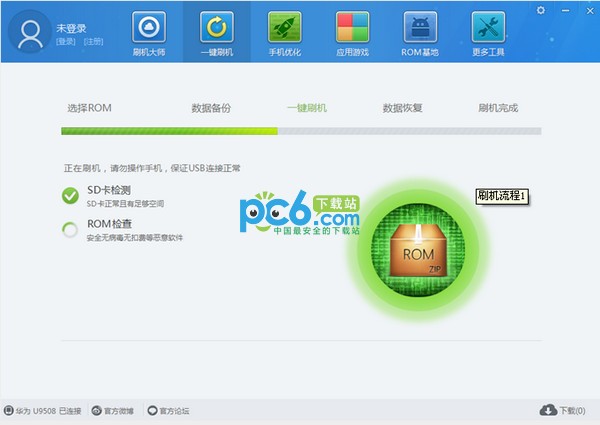
Task: Click the 未登录 account name text
Action: (x=71, y=28)
